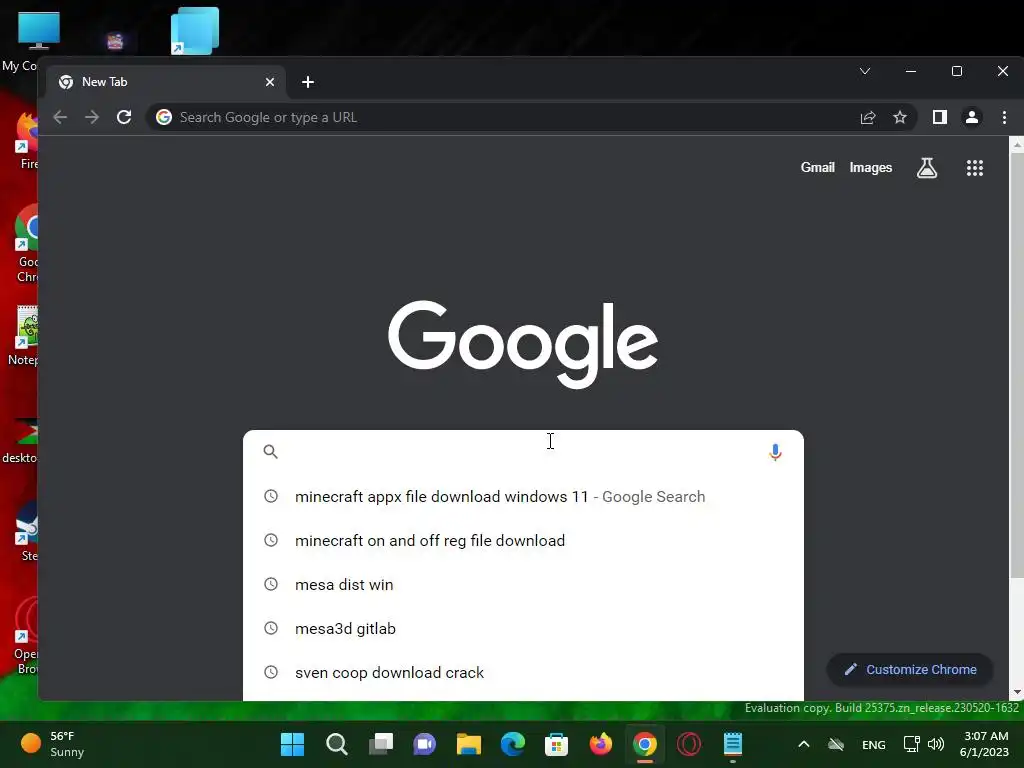
Task: Open the Chrome side panel
Action: [x=940, y=118]
